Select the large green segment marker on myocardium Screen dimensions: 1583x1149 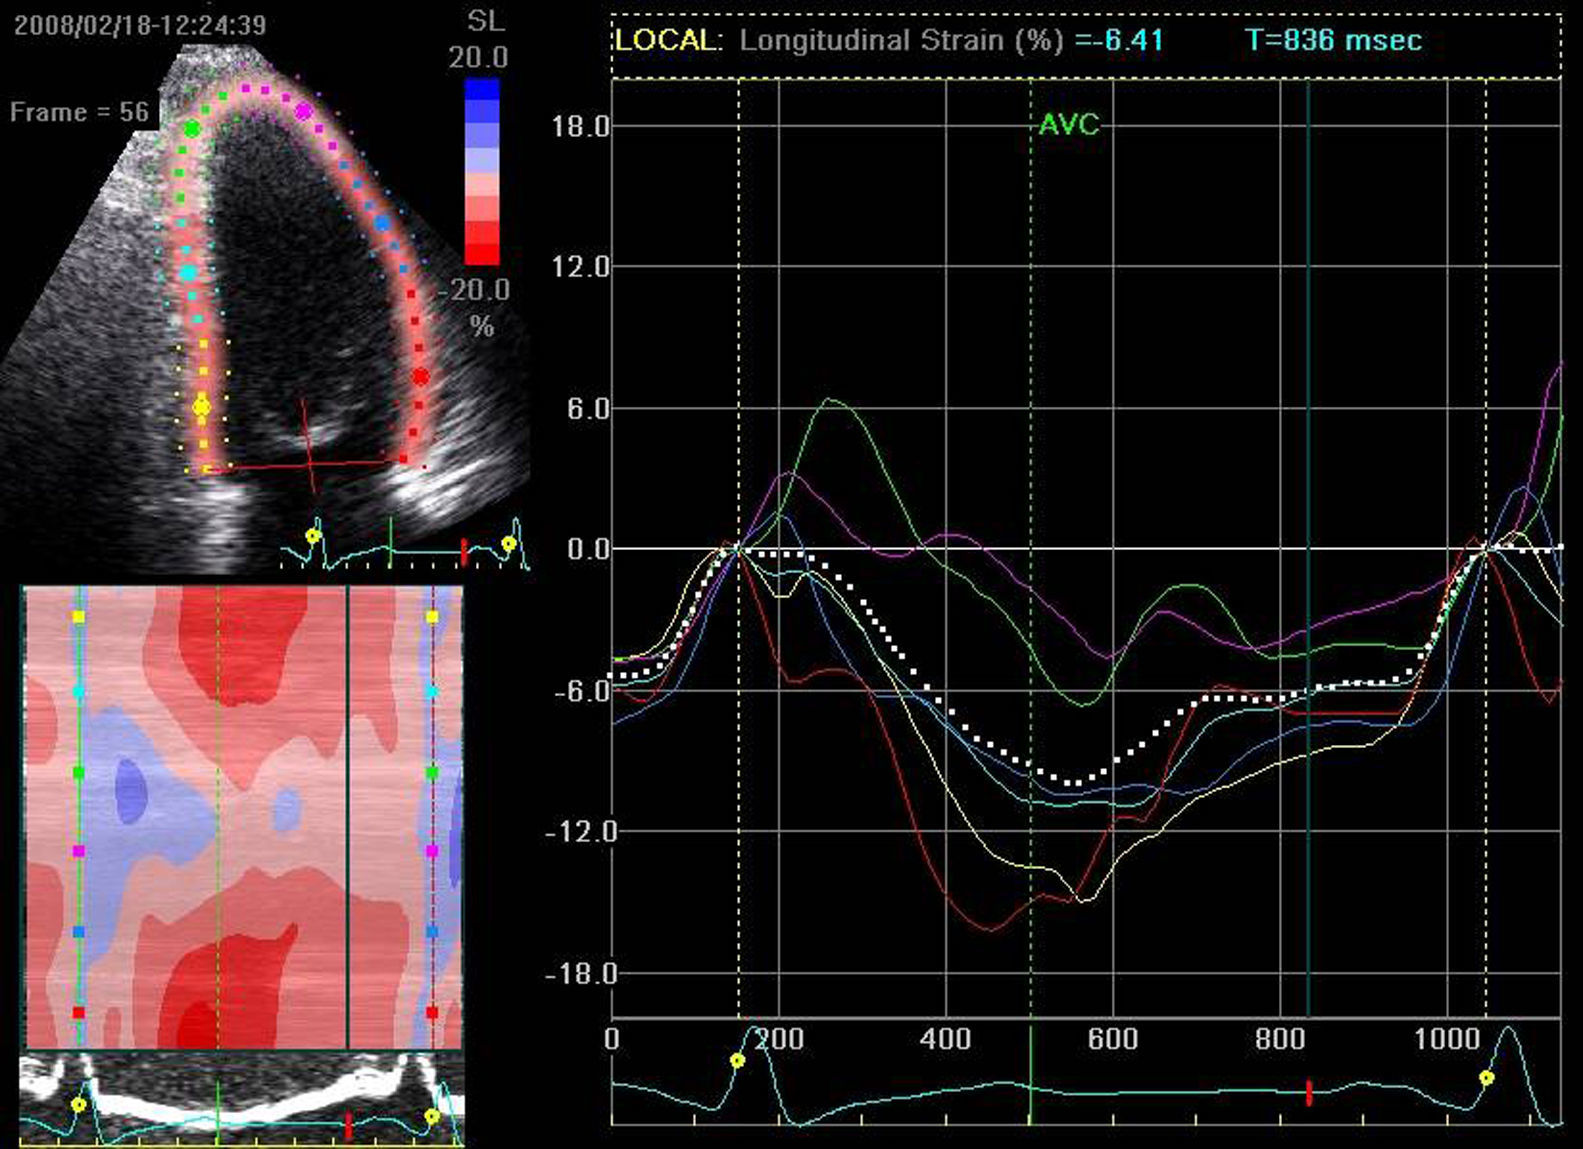[191, 129]
